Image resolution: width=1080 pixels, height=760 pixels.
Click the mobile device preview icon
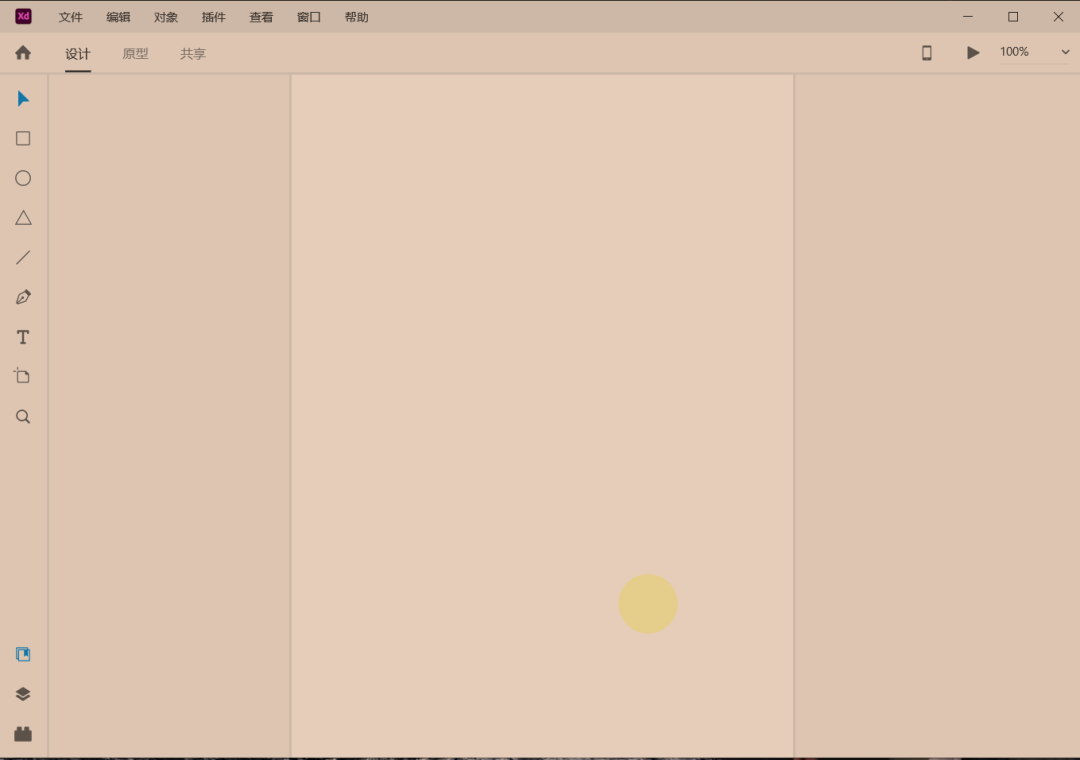click(926, 52)
